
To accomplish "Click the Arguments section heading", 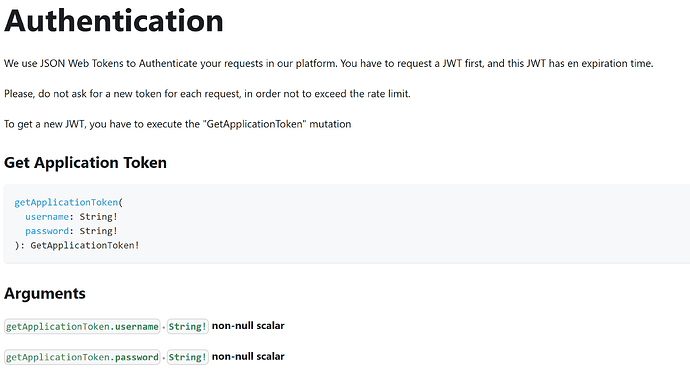I will tap(44, 293).
